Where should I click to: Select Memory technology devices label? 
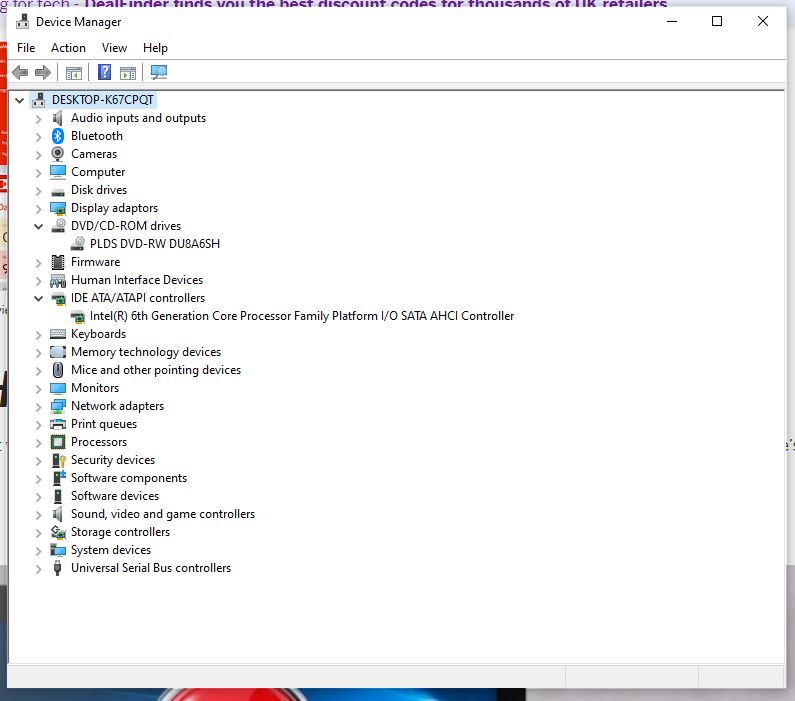[x=146, y=352]
